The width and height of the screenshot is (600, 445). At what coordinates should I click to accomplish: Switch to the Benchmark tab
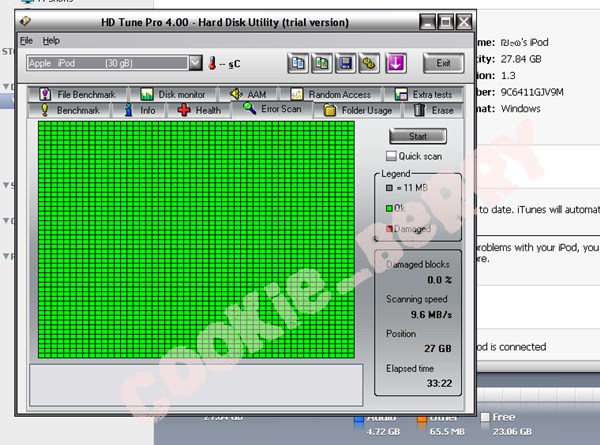tap(68, 110)
